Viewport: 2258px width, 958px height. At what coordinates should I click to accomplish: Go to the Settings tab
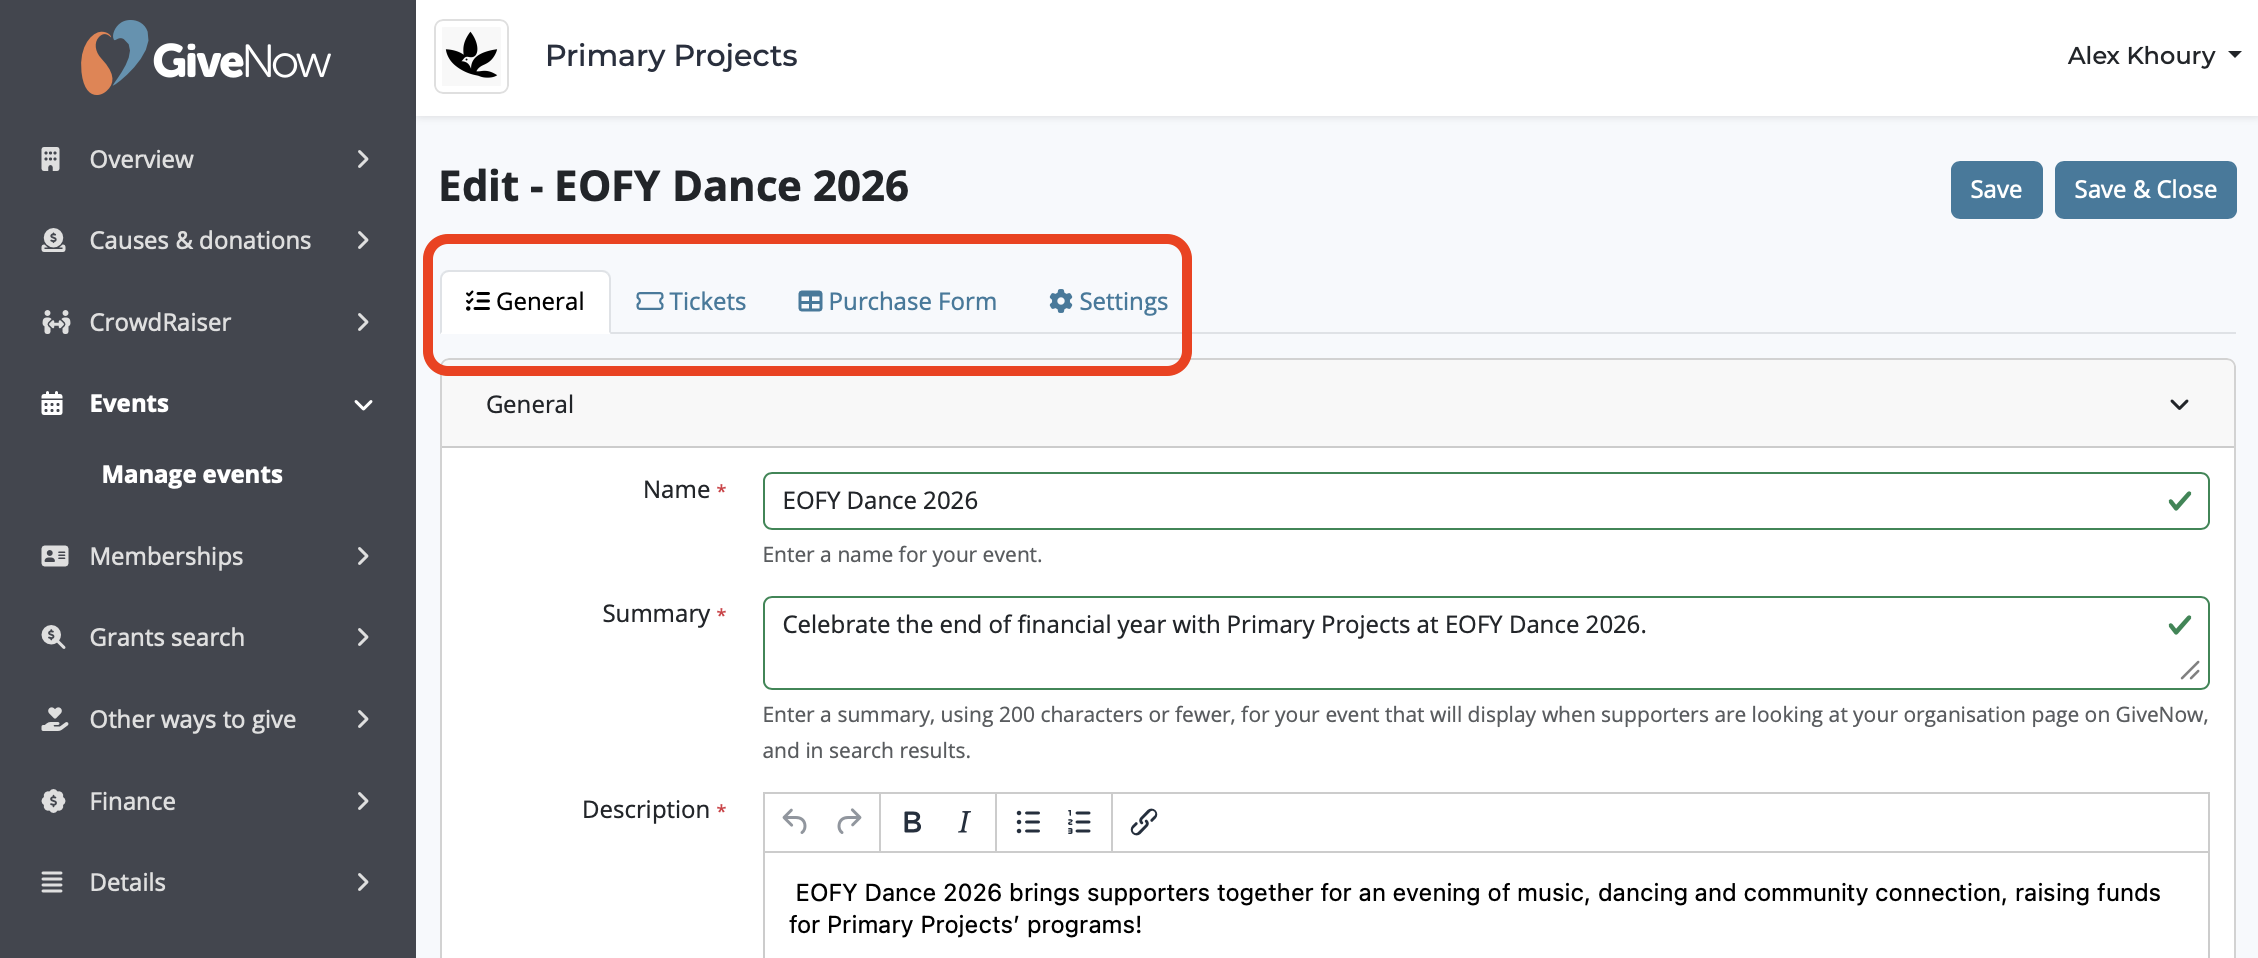click(1108, 301)
